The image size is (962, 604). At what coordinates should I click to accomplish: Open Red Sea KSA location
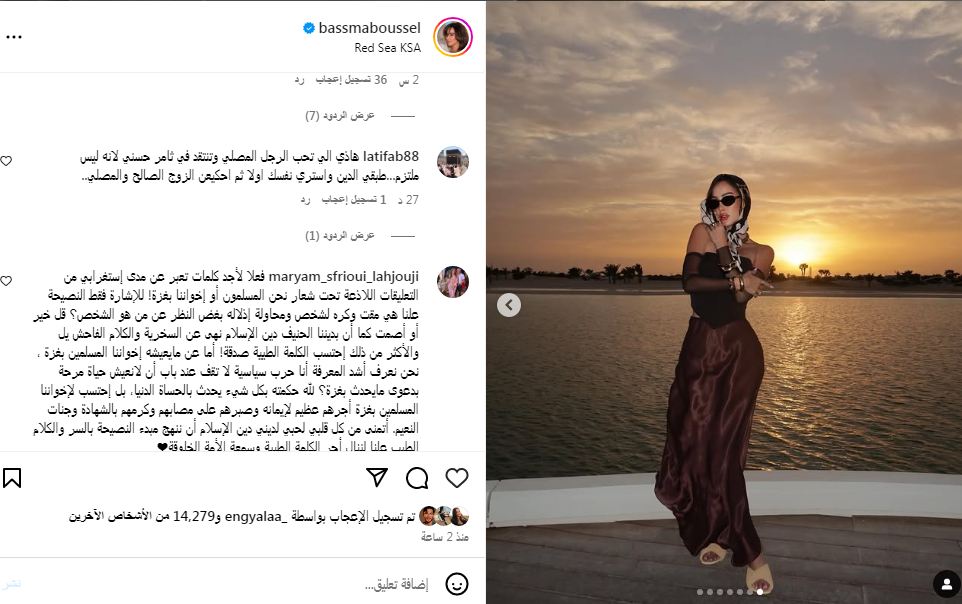[x=388, y=47]
